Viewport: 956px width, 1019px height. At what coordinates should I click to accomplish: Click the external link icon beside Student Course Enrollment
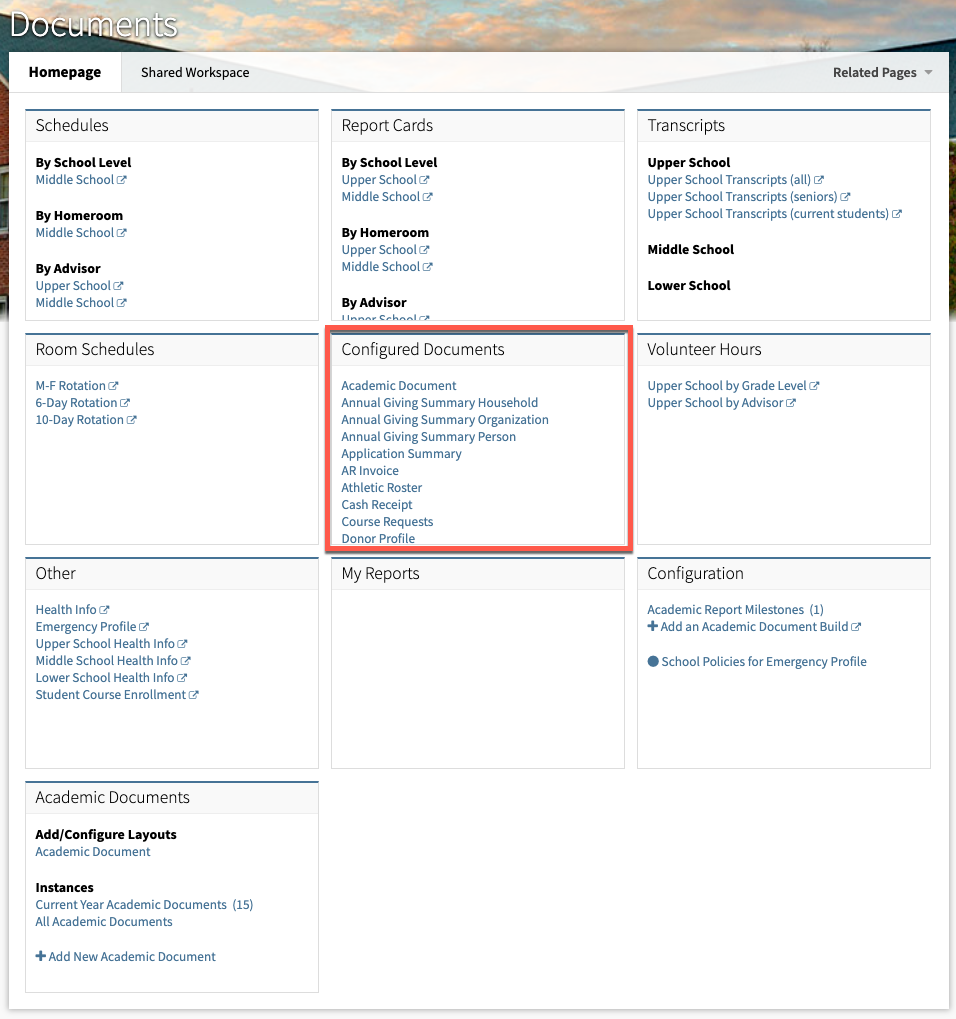tap(195, 693)
